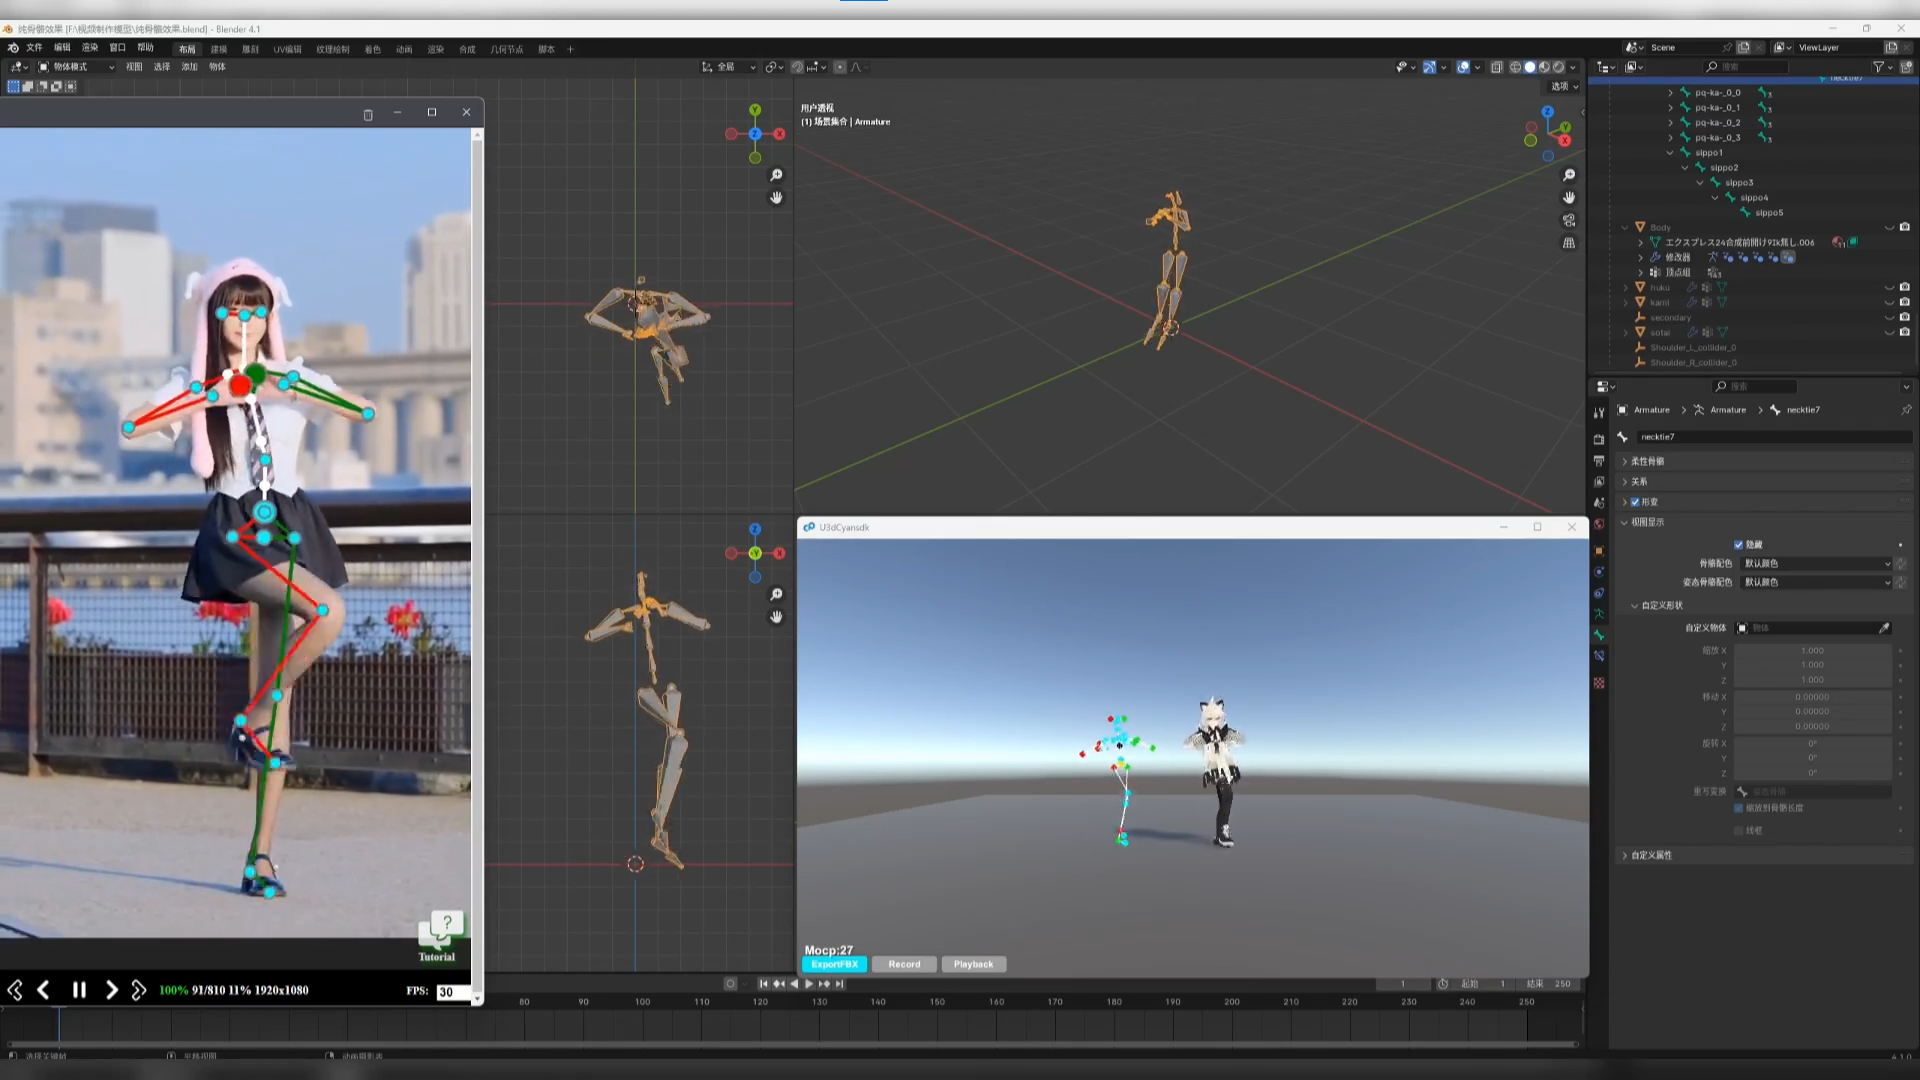The width and height of the screenshot is (1920, 1080).
Task: Toggle the 线框 (Wireframe) checkbox
Action: click(1738, 831)
